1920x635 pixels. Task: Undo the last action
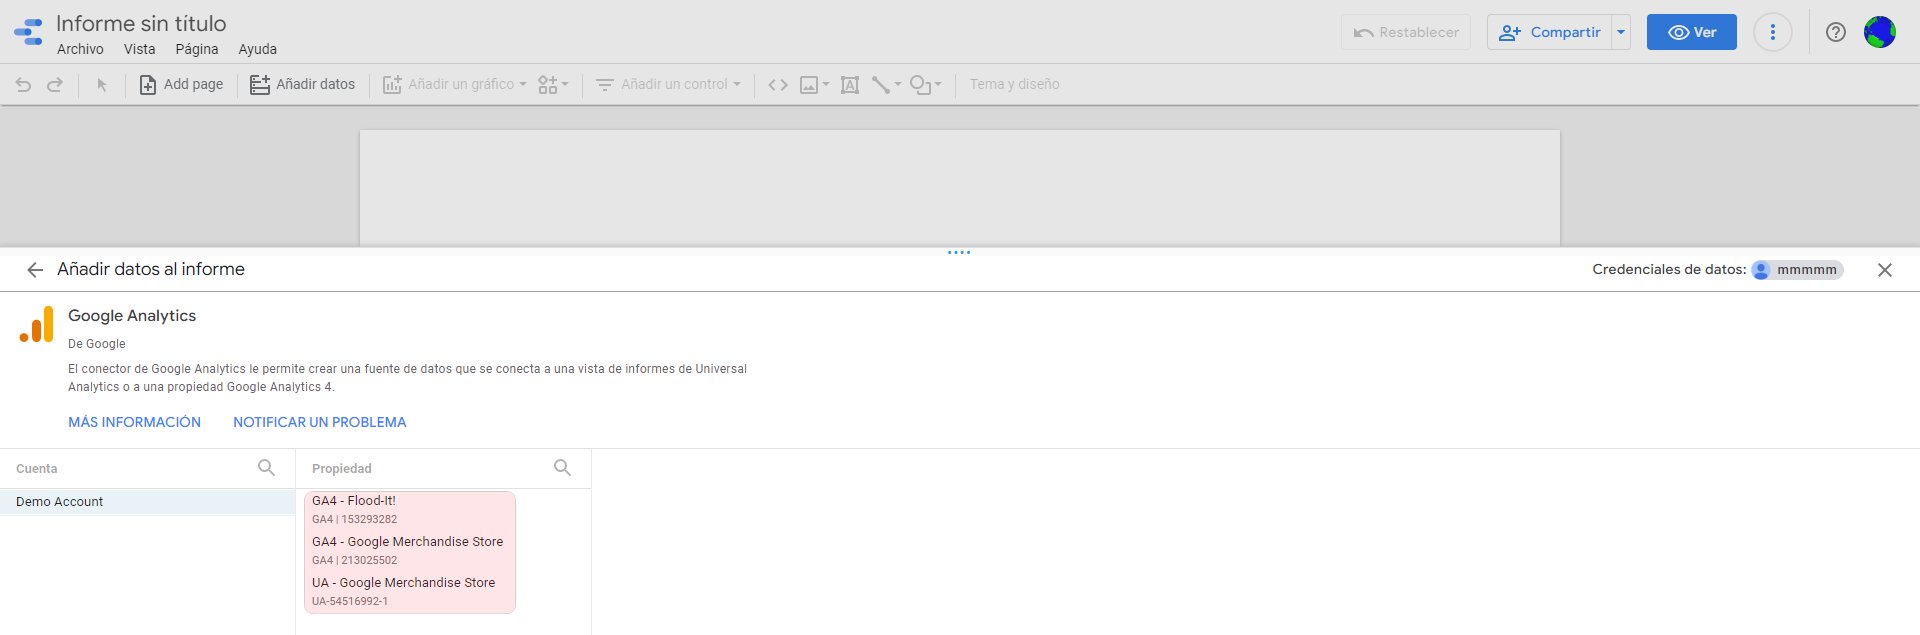pos(23,85)
